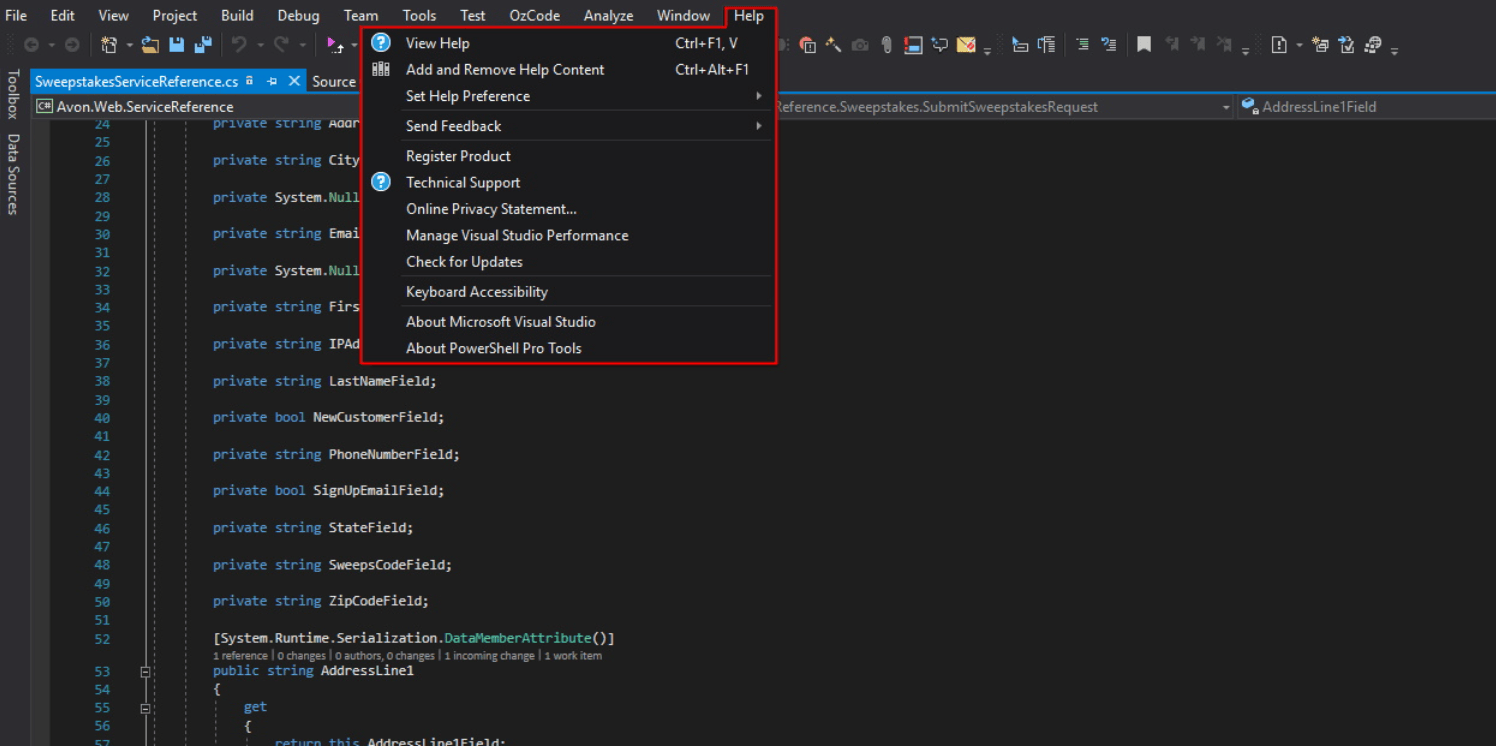Select Check for Updates from Help menu
This screenshot has width=1496, height=746.
[463, 261]
